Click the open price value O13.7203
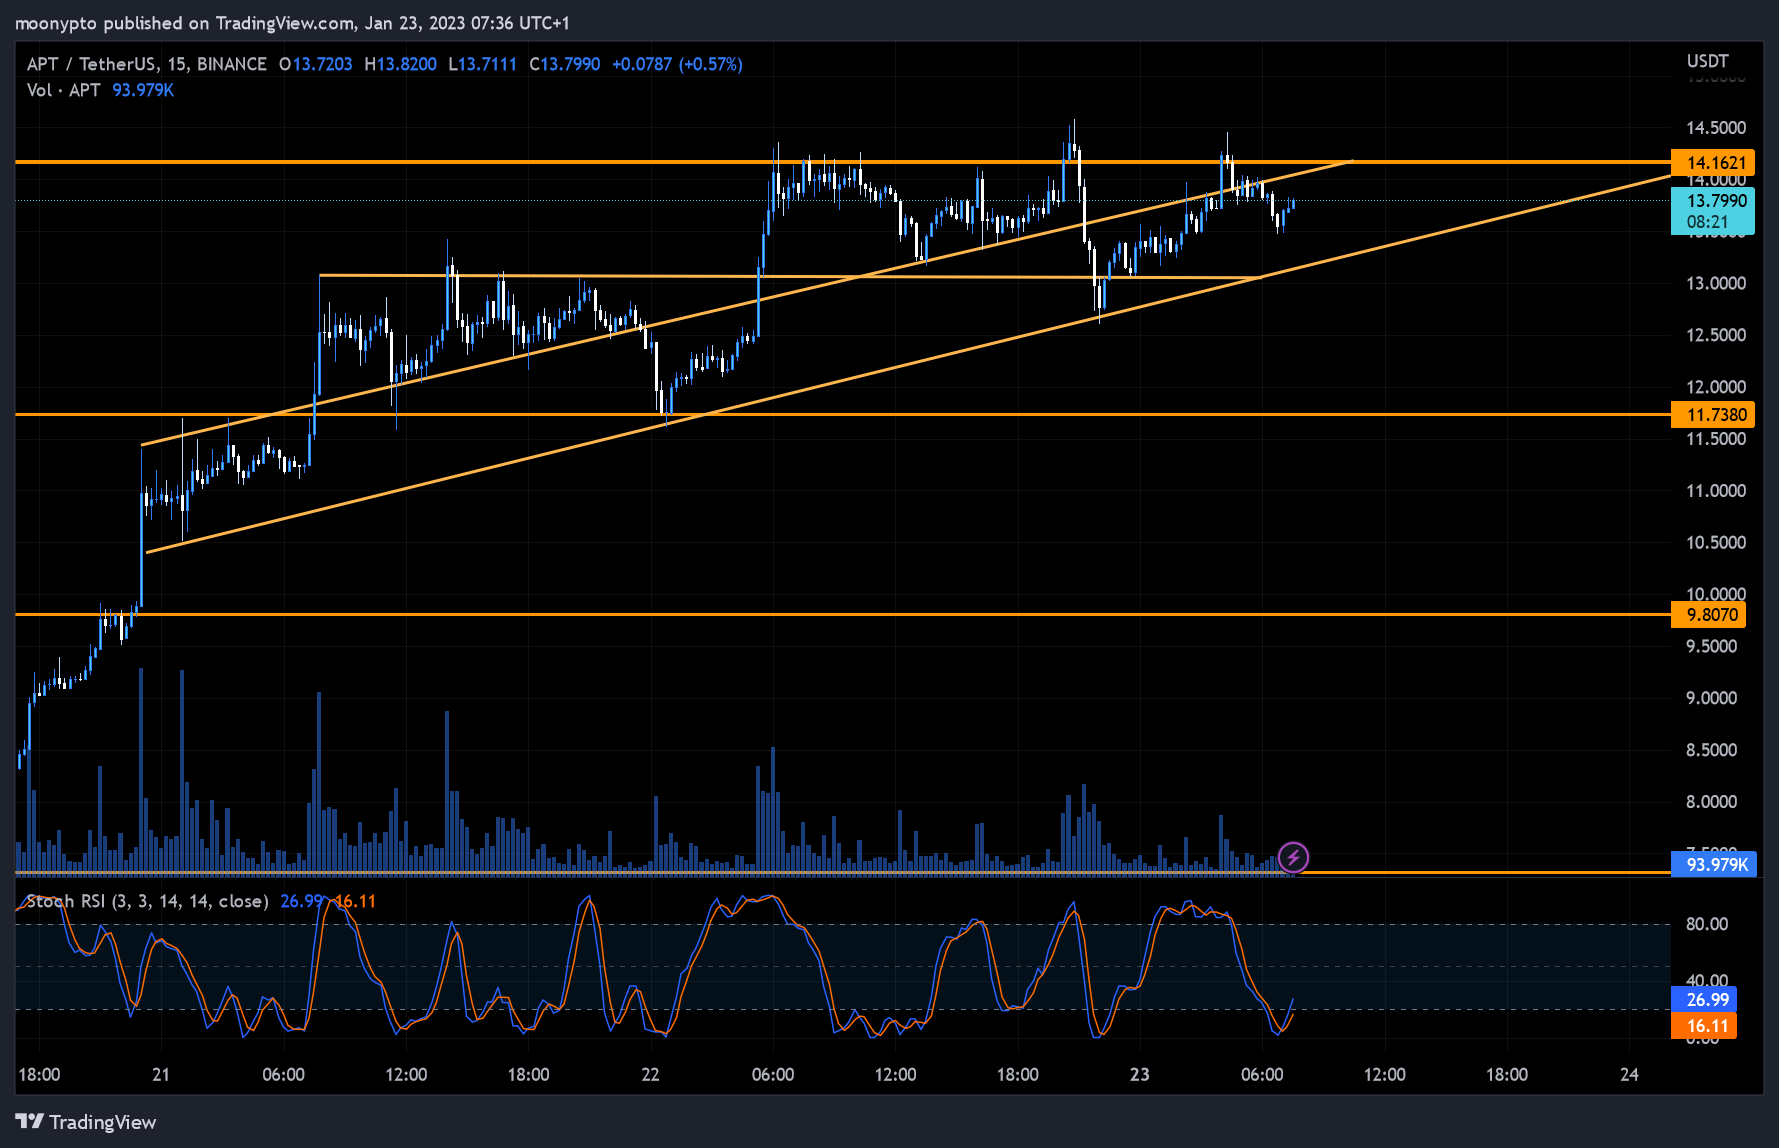Viewport: 1779px width, 1148px height. (315, 64)
